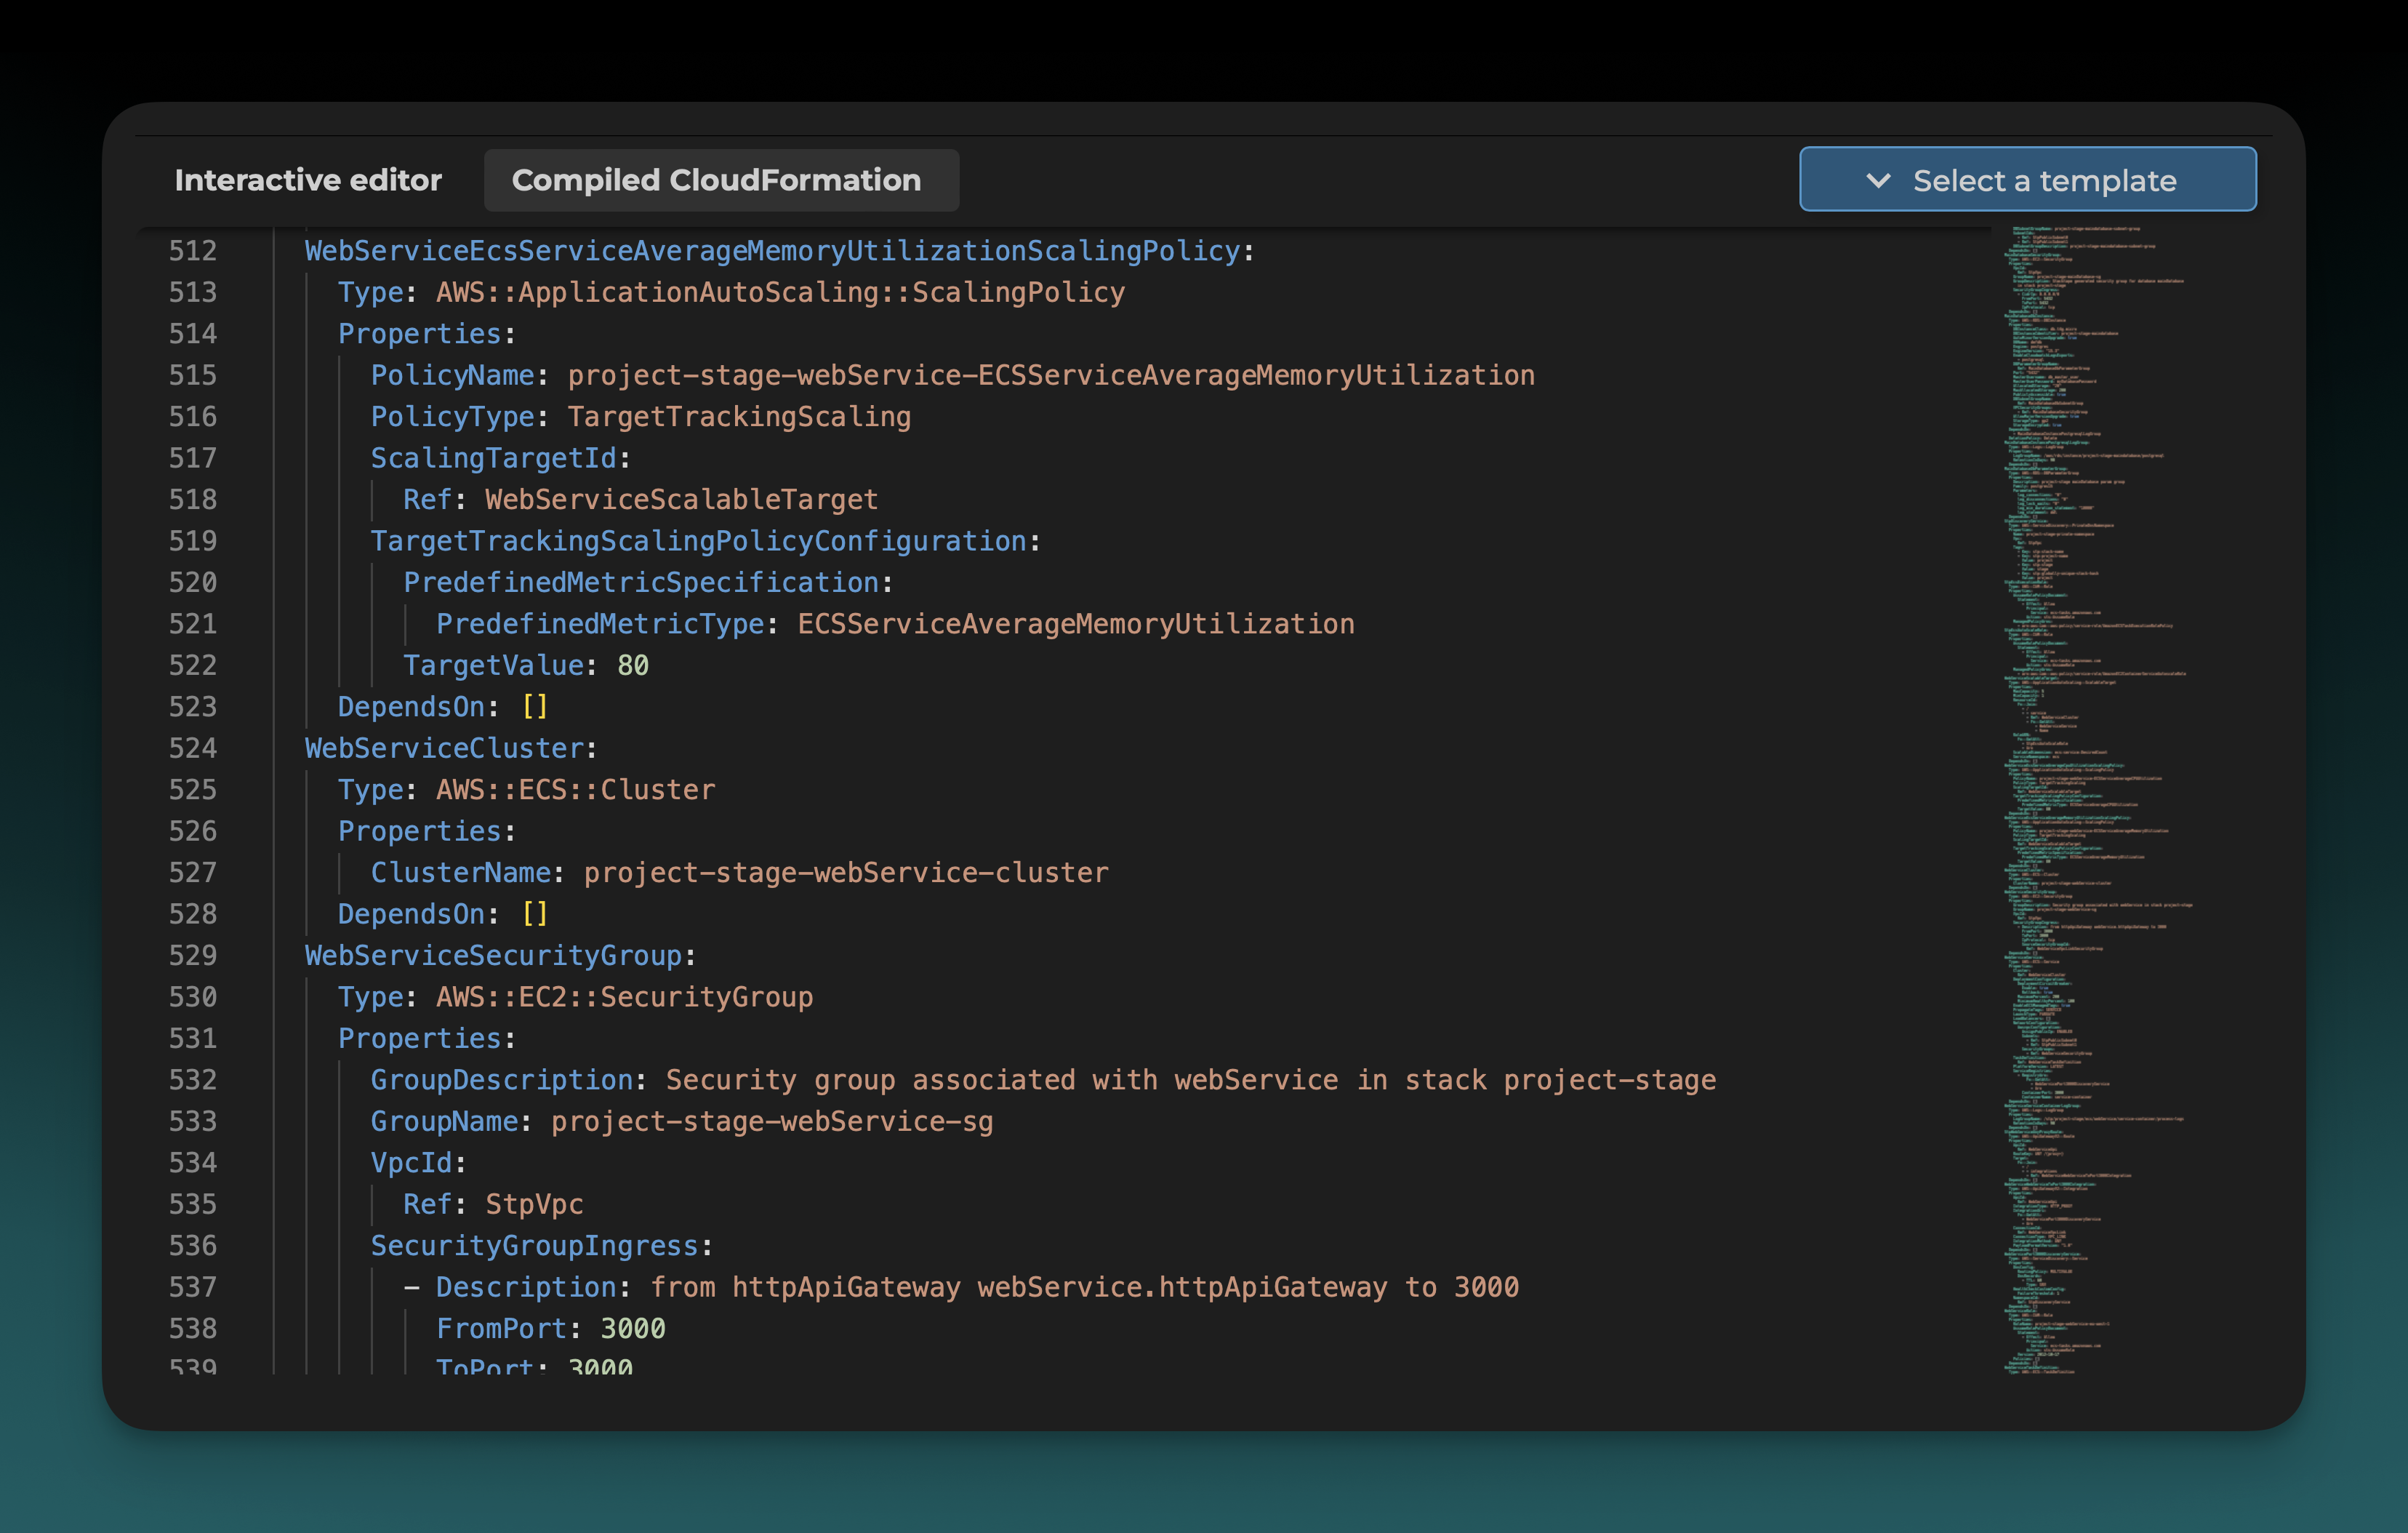2408x1533 pixels.
Task: Click the PredefinedMetricSpecification key
Action: 641,583
